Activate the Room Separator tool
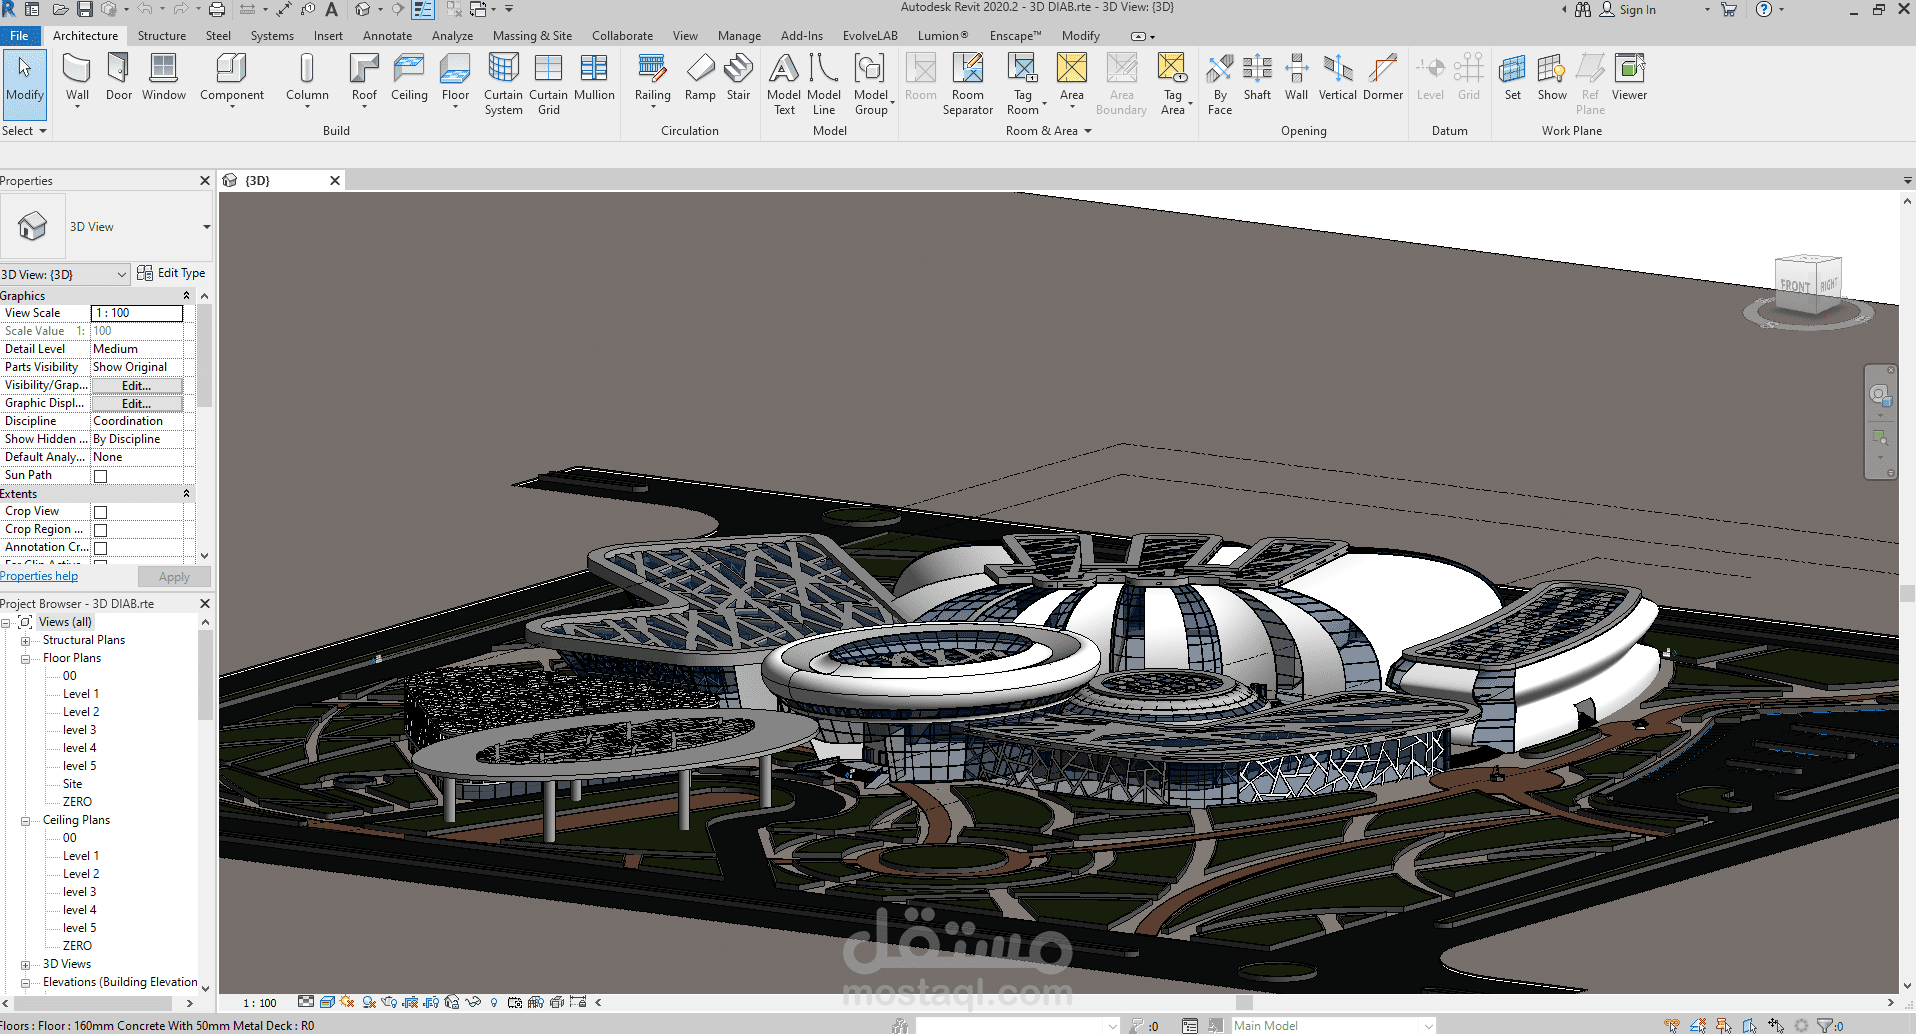 point(968,84)
